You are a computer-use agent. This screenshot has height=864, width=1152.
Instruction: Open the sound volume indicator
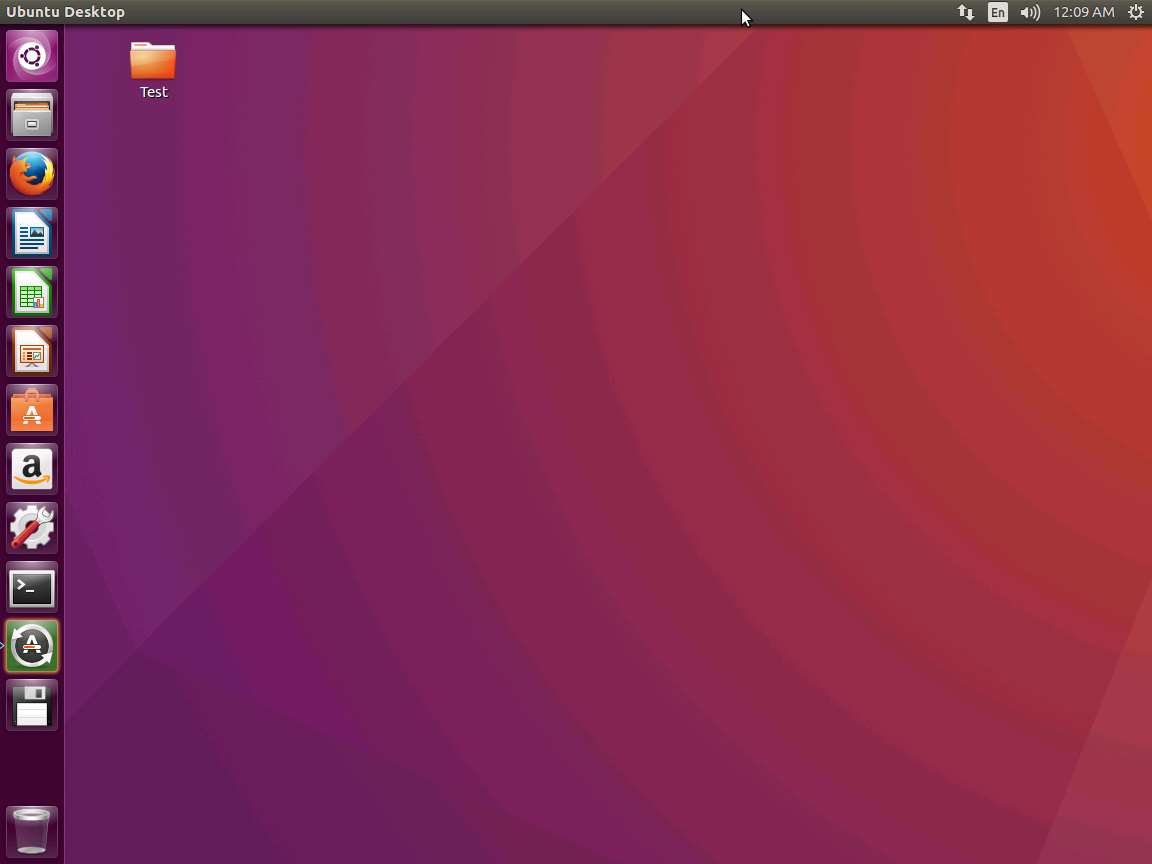(x=1030, y=12)
